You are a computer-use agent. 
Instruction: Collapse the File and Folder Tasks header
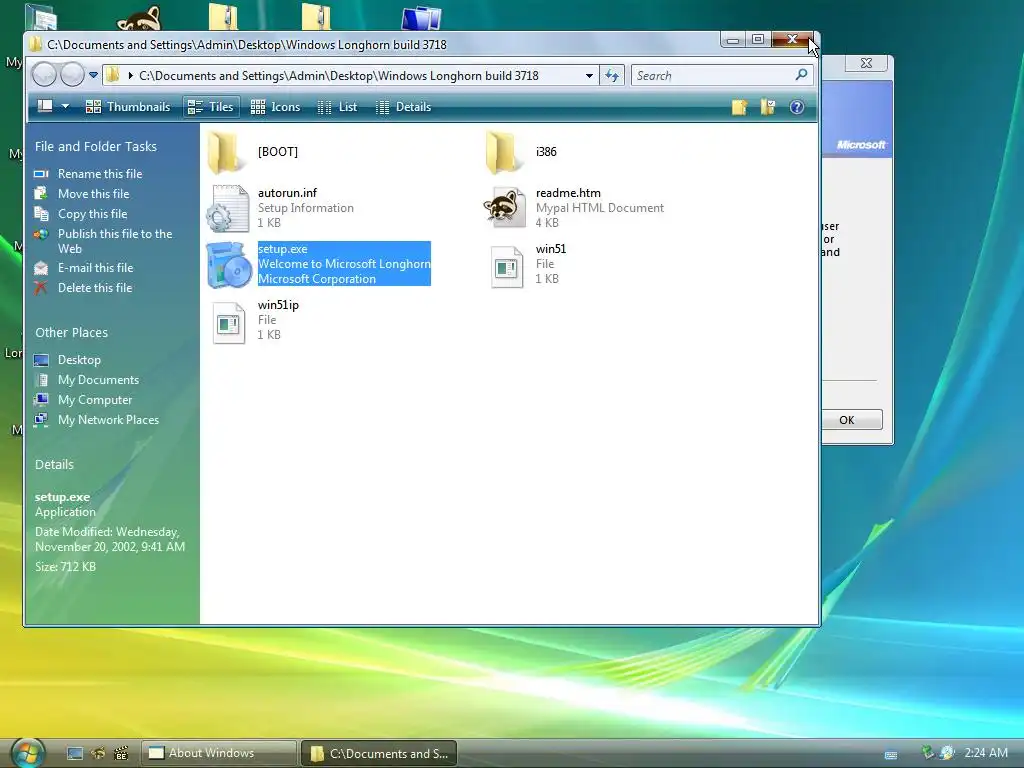96,147
